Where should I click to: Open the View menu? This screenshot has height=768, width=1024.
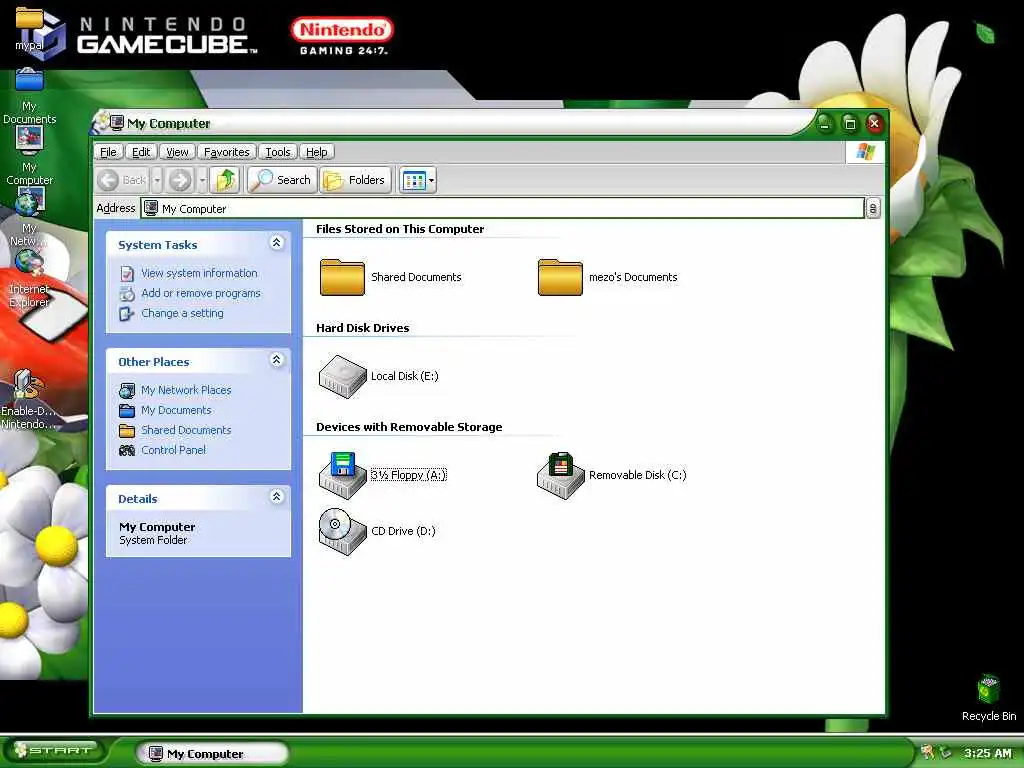177,152
